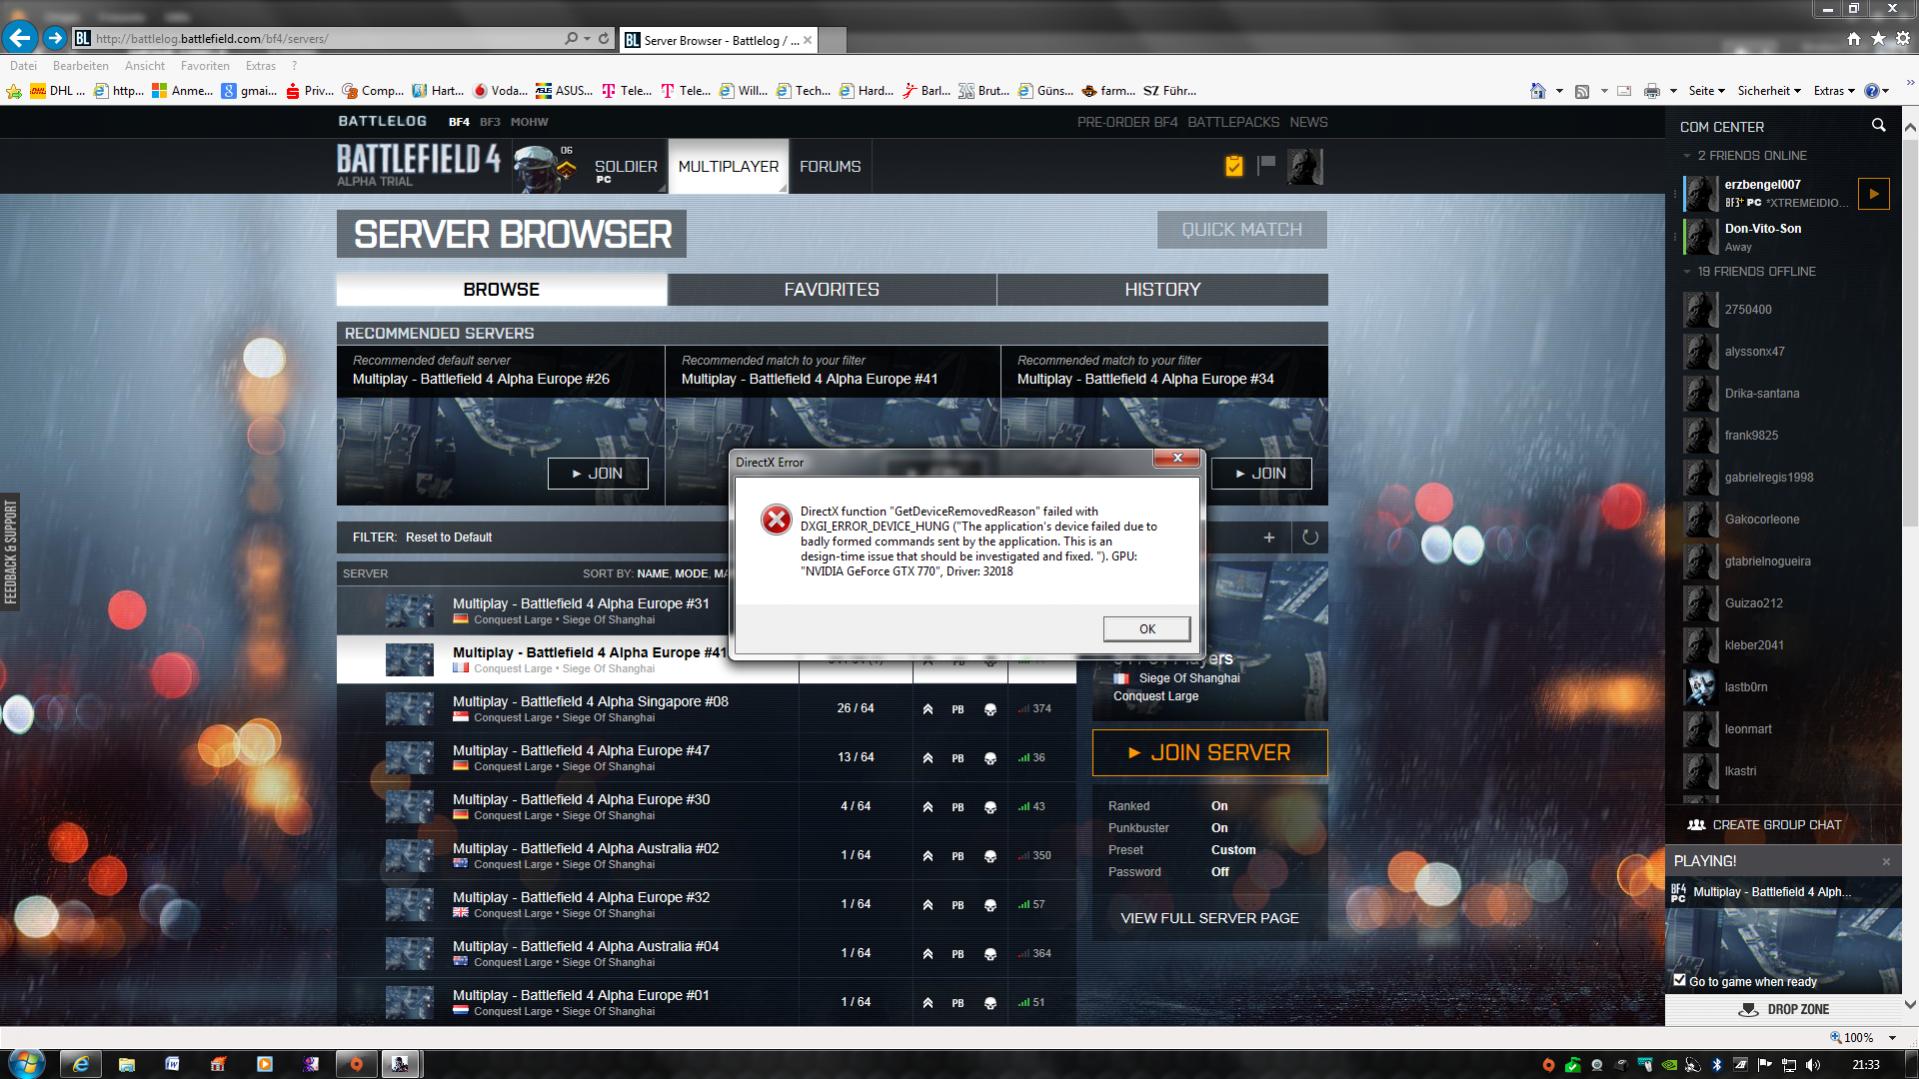Click OK in the DirectX Error dialog
The image size is (1919, 1079).
pyautogui.click(x=1146, y=629)
